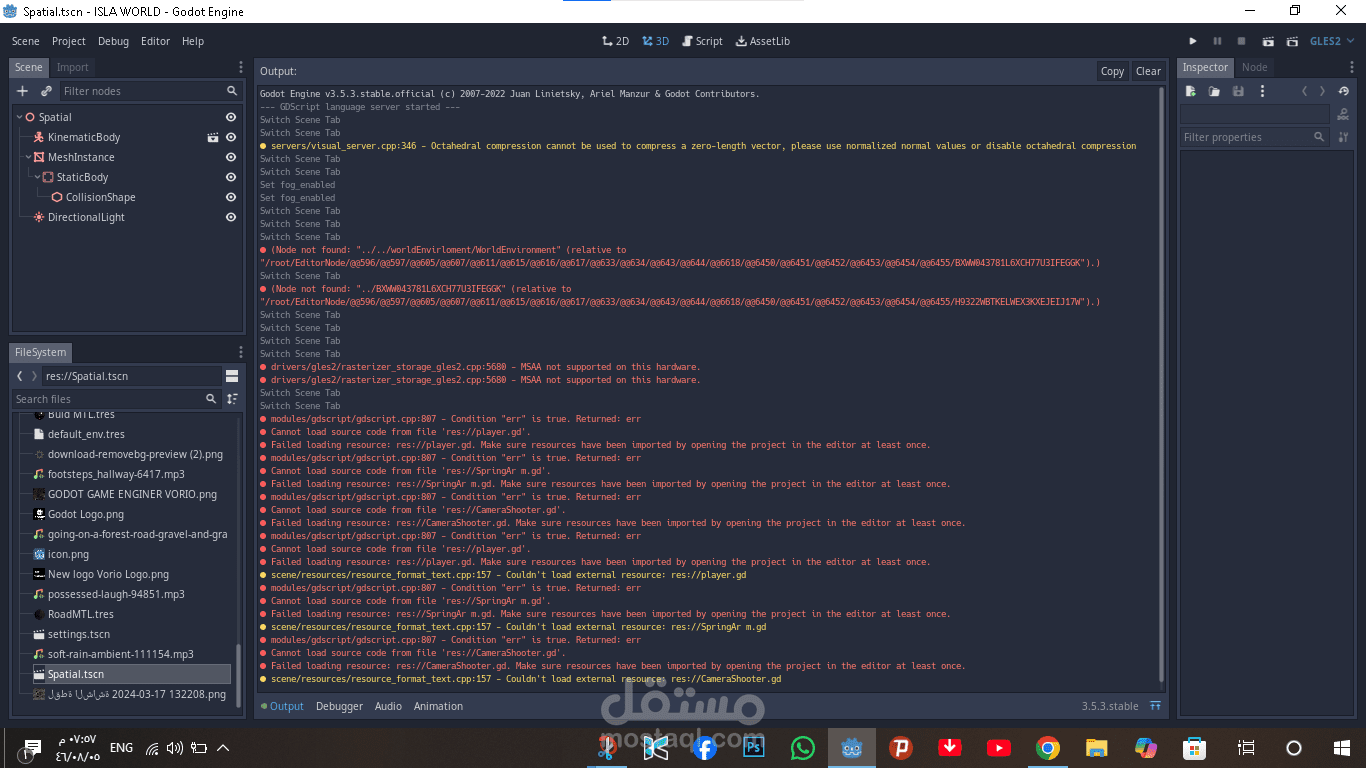The height and width of the screenshot is (768, 1366).
Task: Load an existing resource in Inspector
Action: [x=1214, y=91]
